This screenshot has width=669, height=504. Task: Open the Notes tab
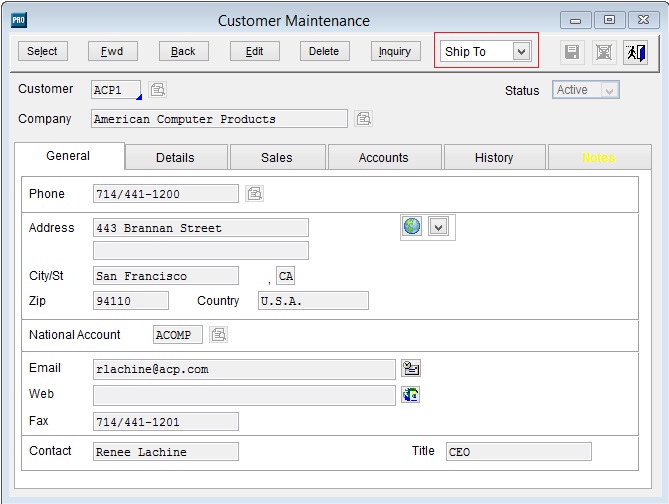[599, 157]
